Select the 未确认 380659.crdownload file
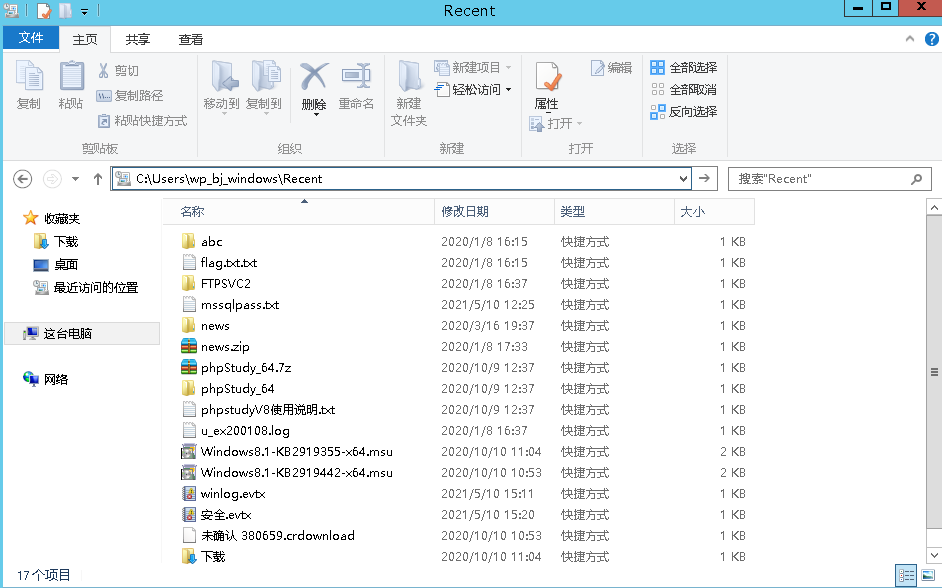942x588 pixels. tap(278, 536)
